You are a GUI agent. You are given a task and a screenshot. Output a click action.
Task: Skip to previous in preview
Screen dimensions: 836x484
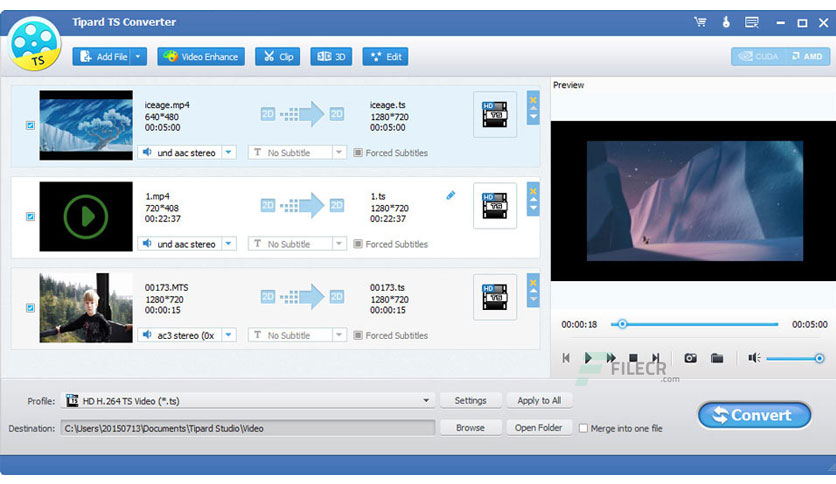566,358
